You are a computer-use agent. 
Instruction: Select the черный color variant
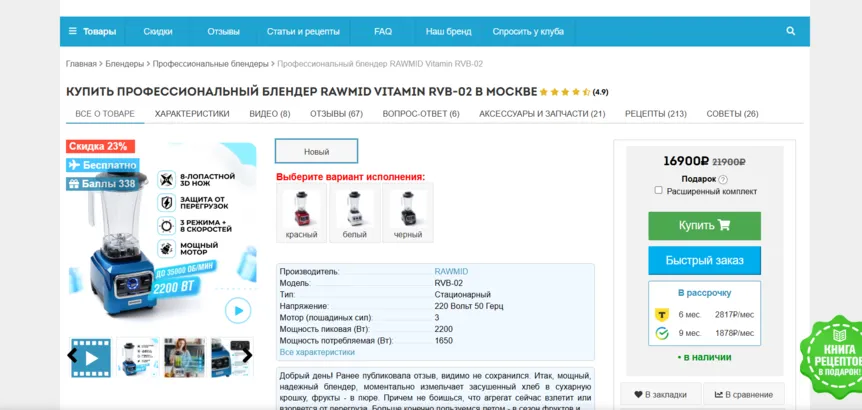pyautogui.click(x=408, y=213)
